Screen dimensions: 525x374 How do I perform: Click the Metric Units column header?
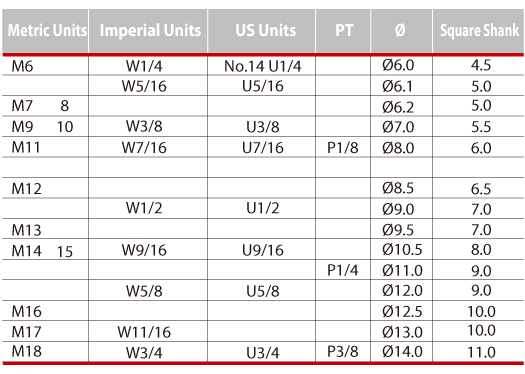47,30
